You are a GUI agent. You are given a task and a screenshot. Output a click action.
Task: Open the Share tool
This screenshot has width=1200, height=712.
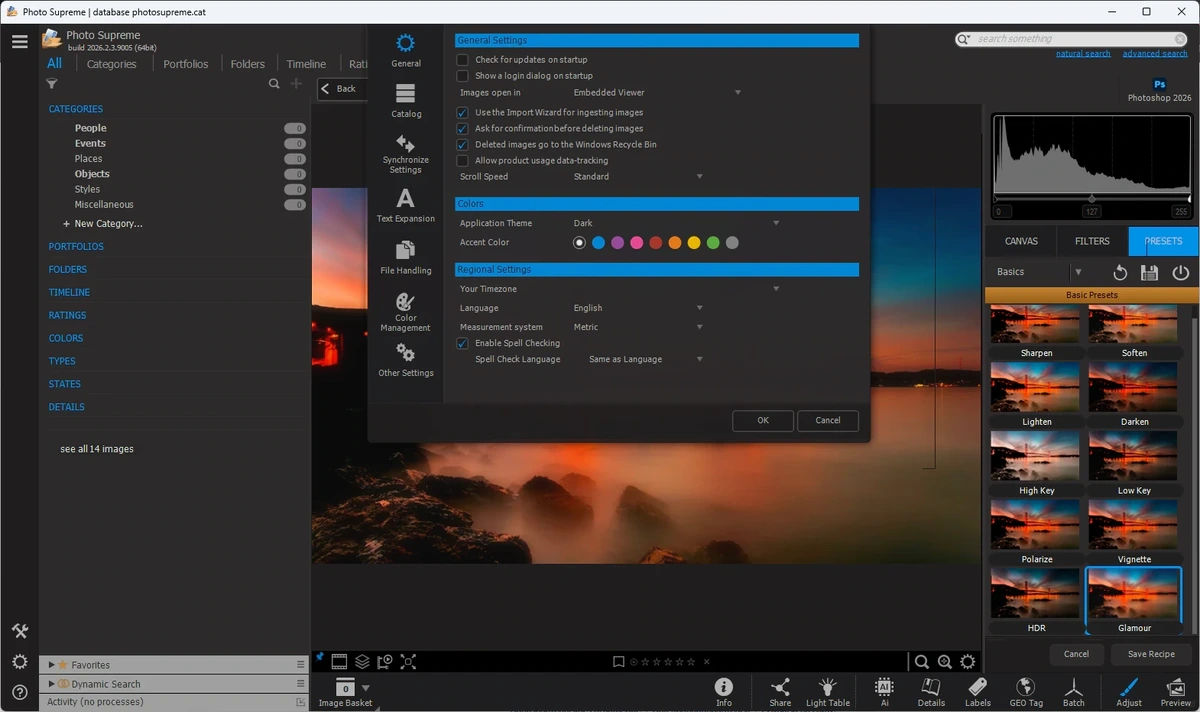(780, 692)
